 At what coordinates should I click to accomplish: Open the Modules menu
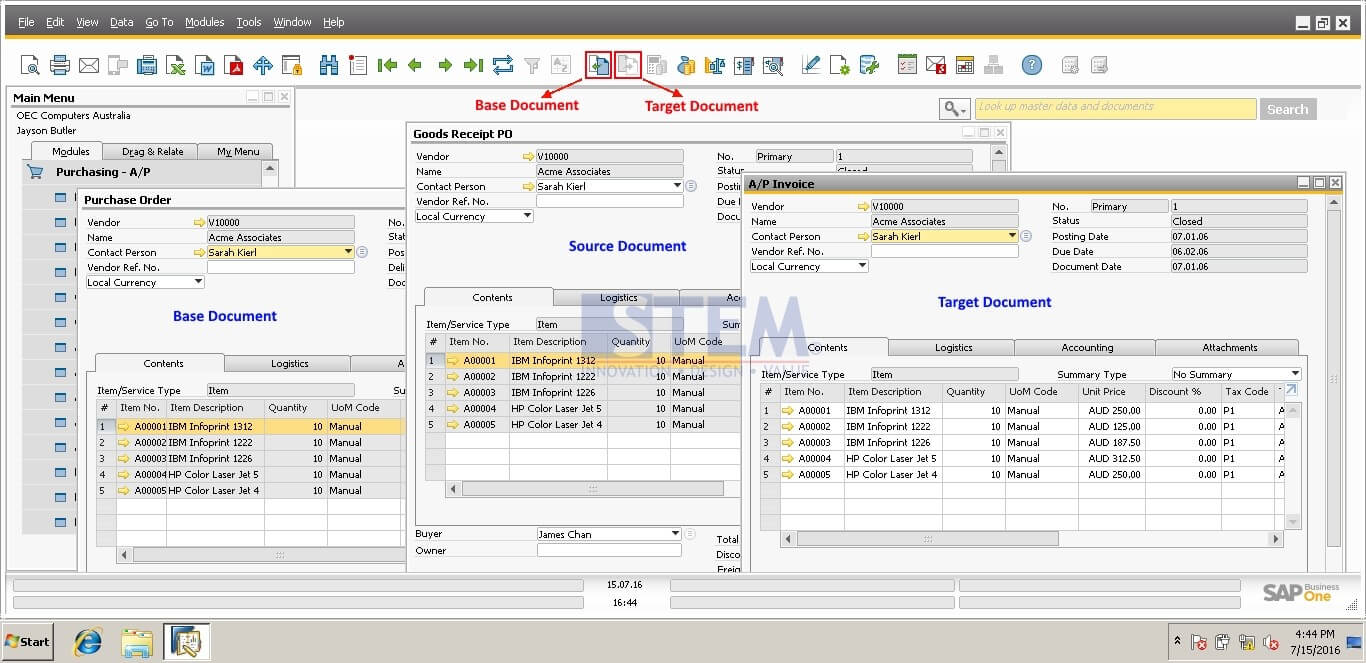(205, 22)
